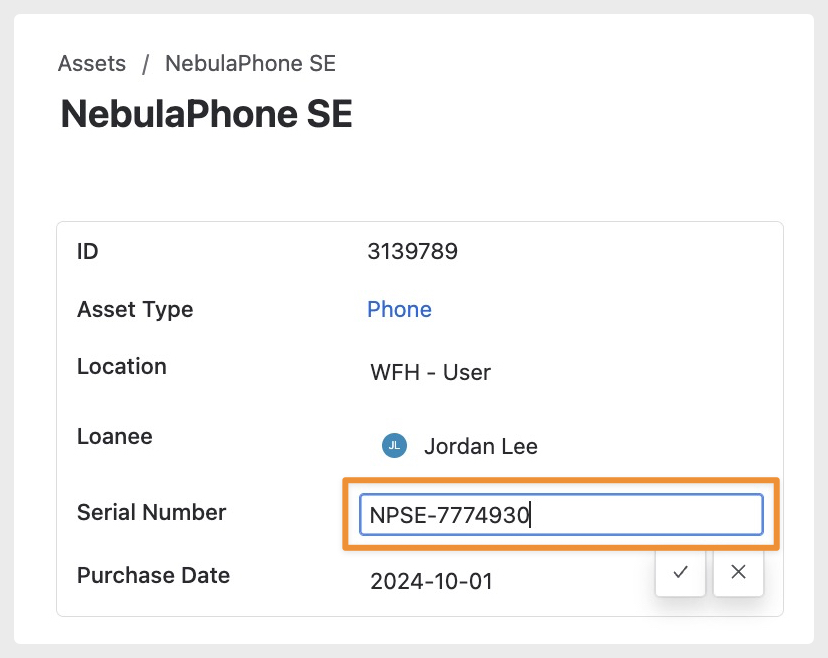Screen dimensions: 828x658
Task: Click the Loanee field label
Action: tap(115, 437)
